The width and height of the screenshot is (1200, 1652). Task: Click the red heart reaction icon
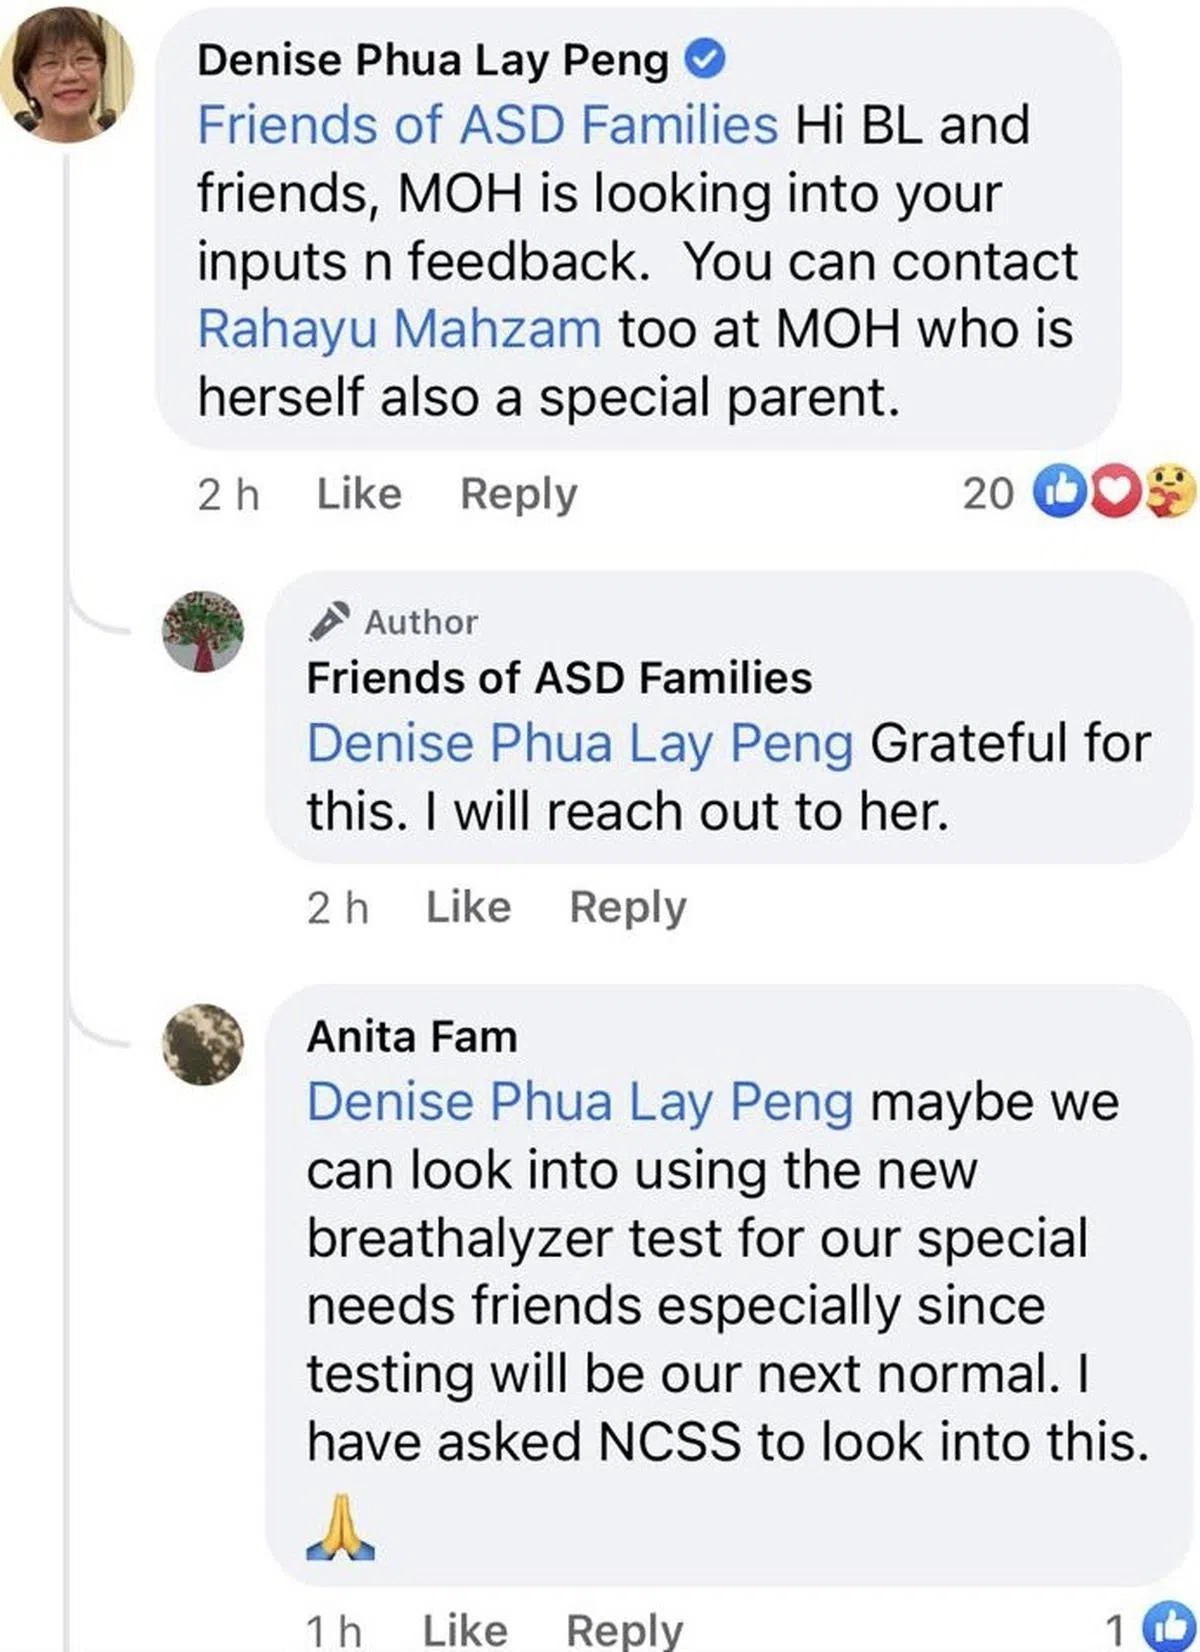point(1113,491)
